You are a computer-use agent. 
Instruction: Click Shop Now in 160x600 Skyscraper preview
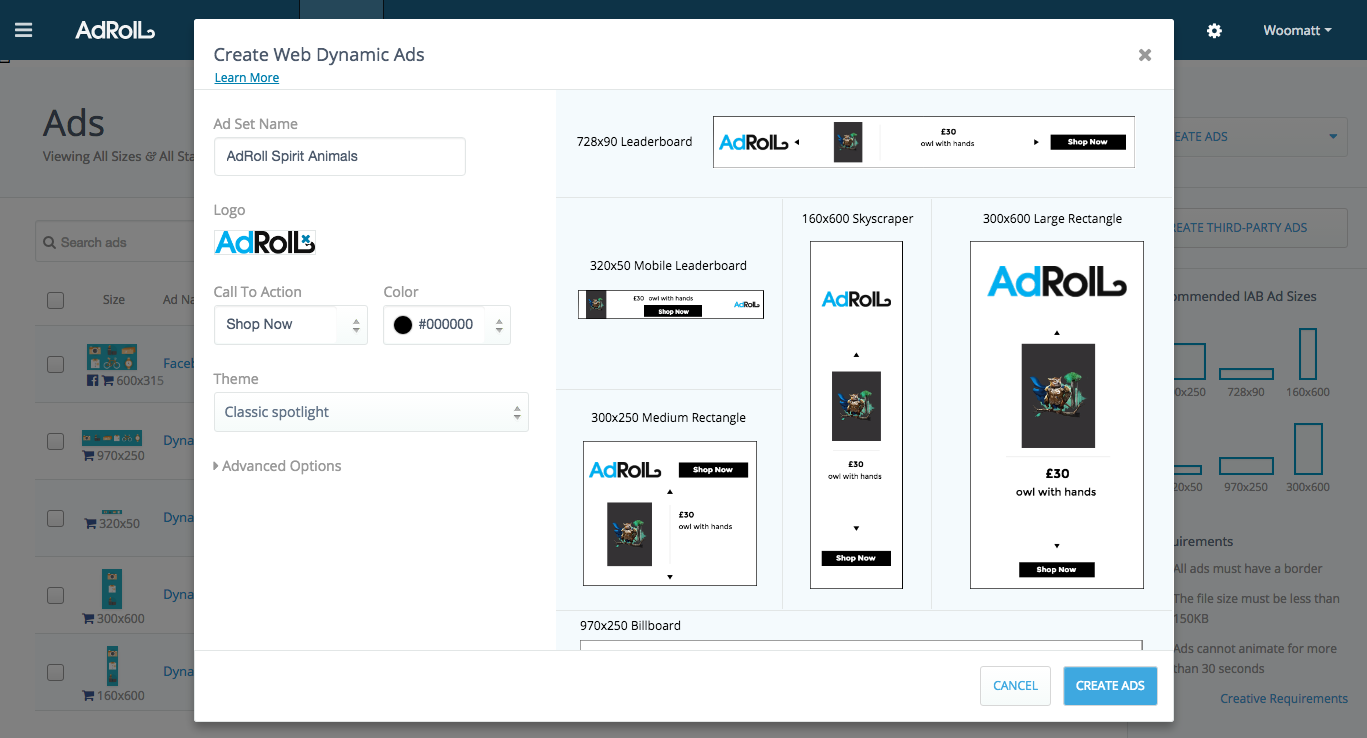[856, 558]
